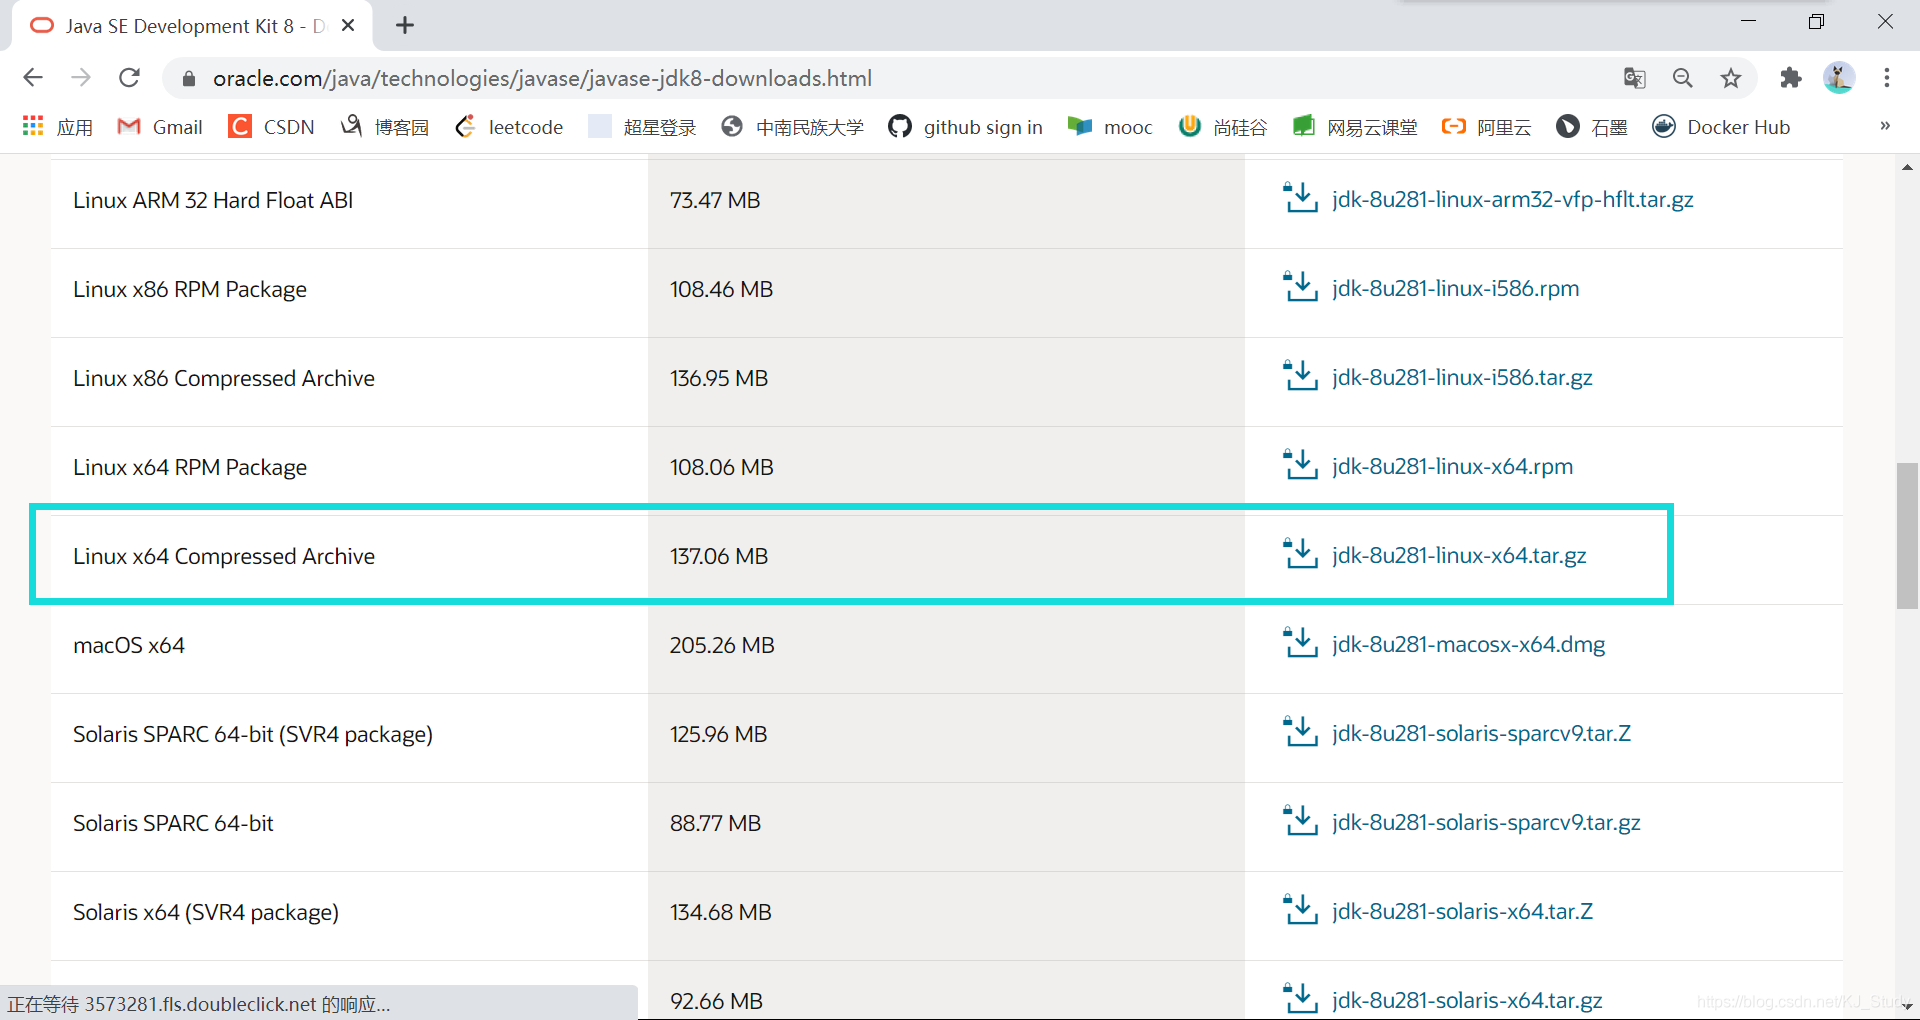Open the leetcode bookmark

(509, 127)
